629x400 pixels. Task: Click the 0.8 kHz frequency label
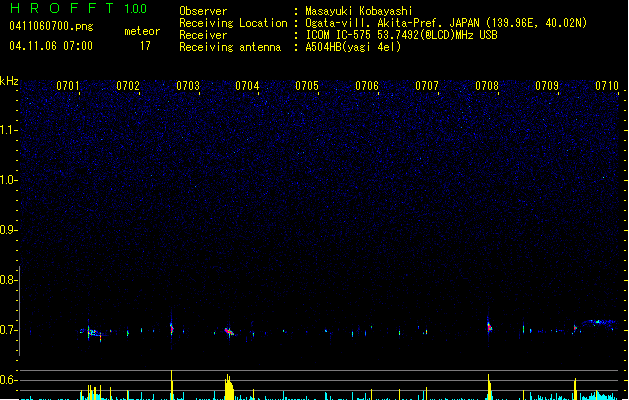pos(8,280)
